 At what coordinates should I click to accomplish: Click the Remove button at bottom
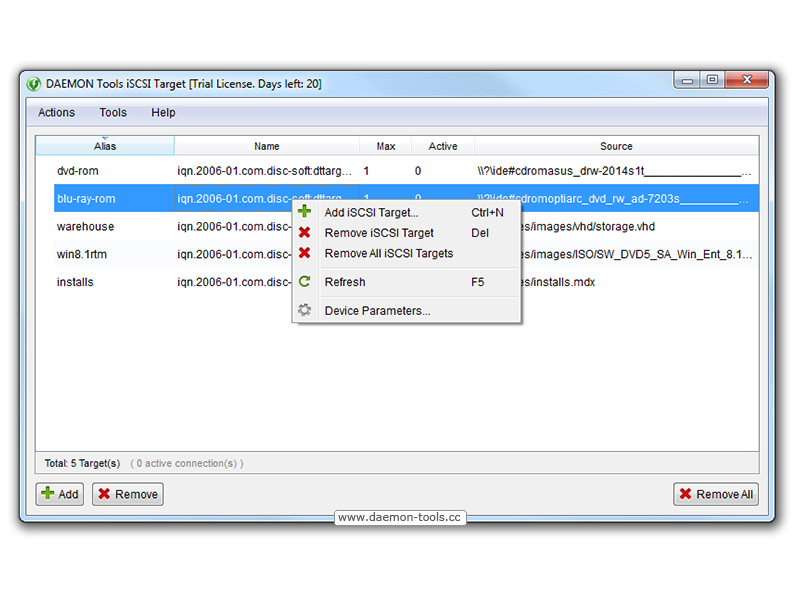click(x=128, y=494)
